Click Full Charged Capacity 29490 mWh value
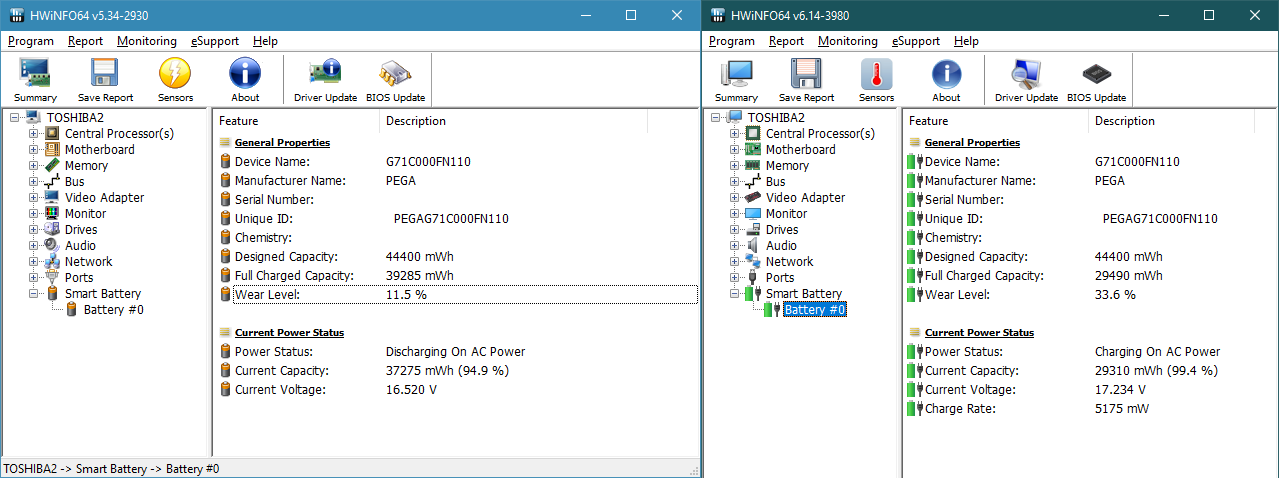Screen dimensions: 1279x478 [x=1129, y=276]
